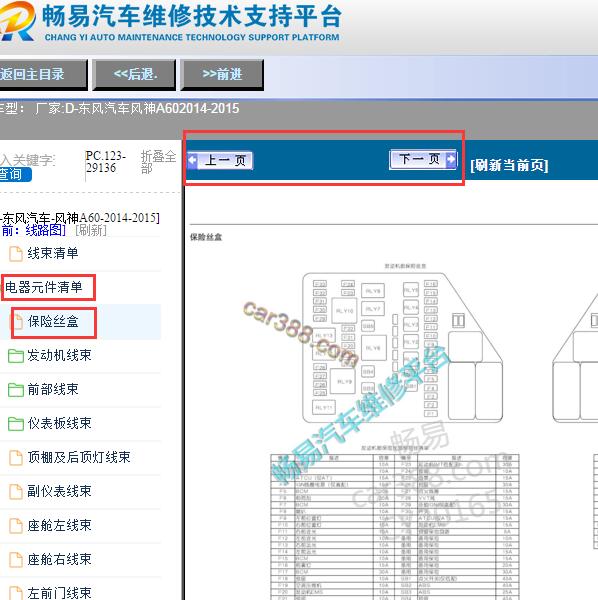The height and width of the screenshot is (600, 598).
Task: Click the document icon beside 副仪表线束
Action: tap(16, 492)
